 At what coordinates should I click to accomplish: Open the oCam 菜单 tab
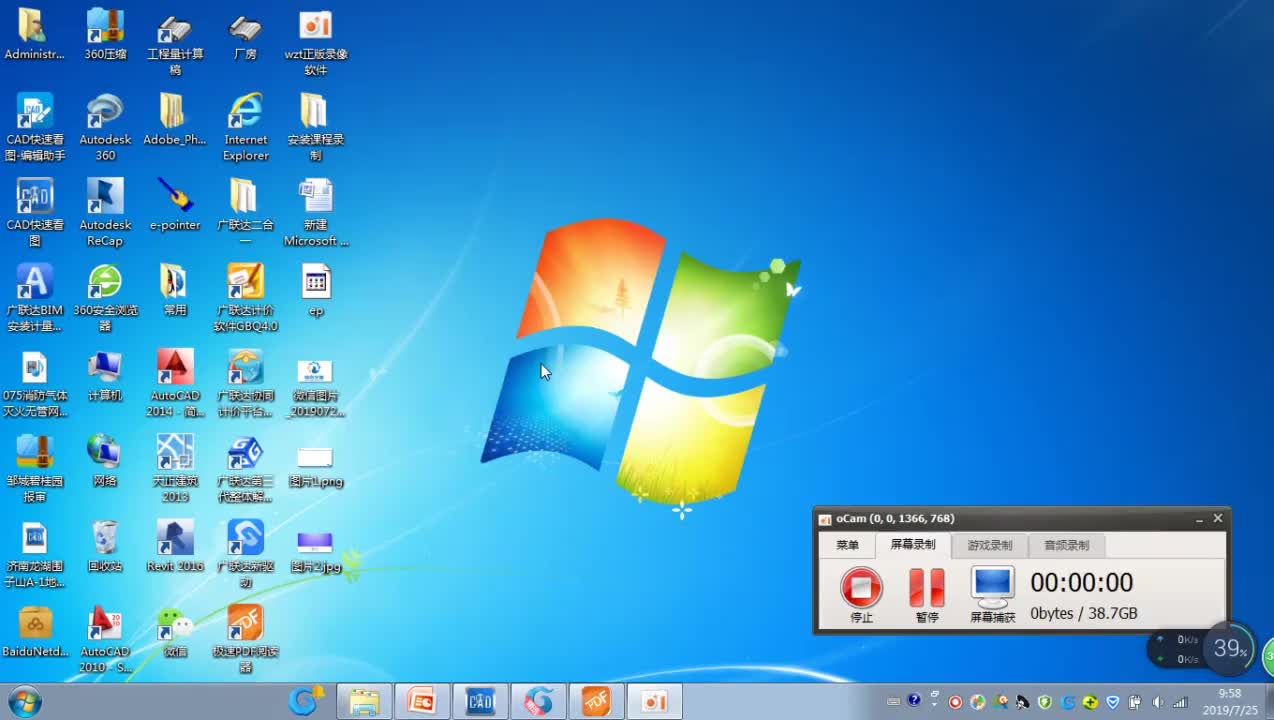[x=848, y=545]
